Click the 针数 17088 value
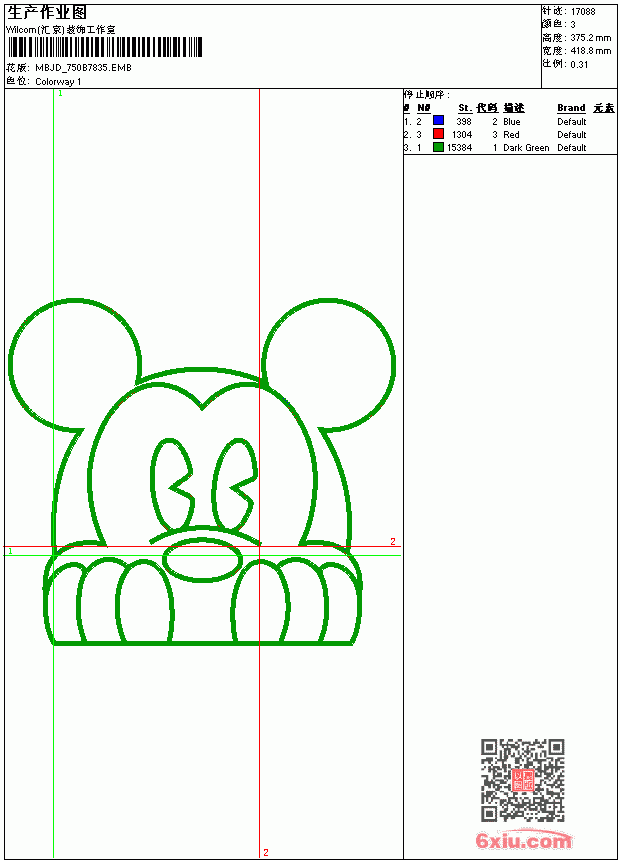620x860 pixels. tap(583, 12)
